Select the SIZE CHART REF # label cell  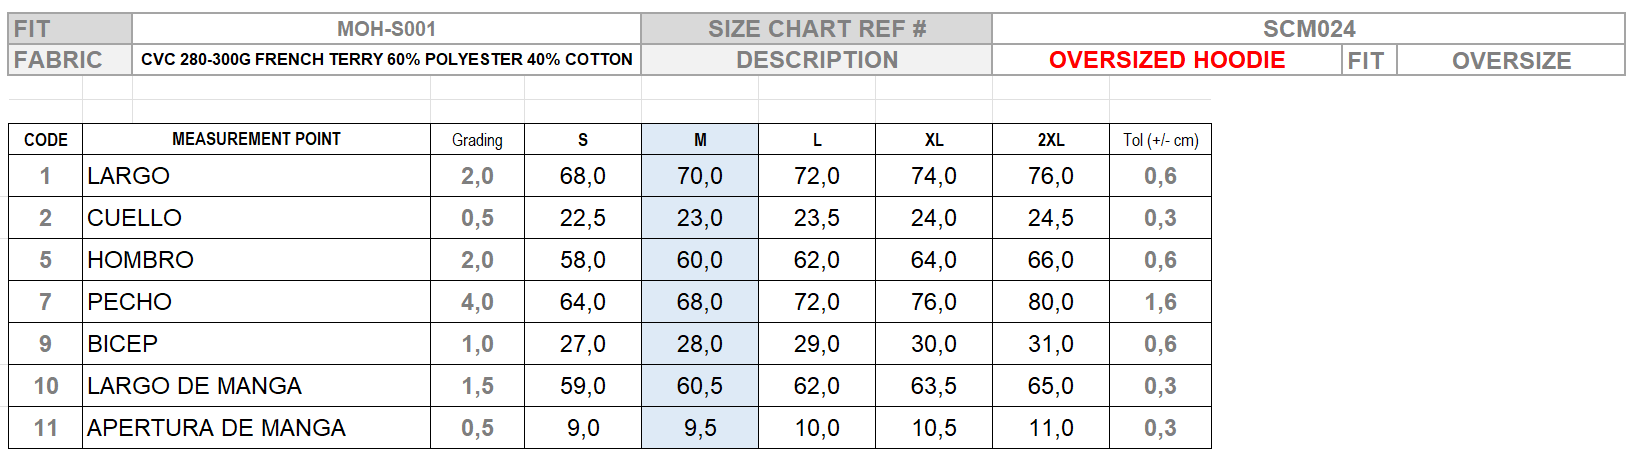(x=816, y=29)
